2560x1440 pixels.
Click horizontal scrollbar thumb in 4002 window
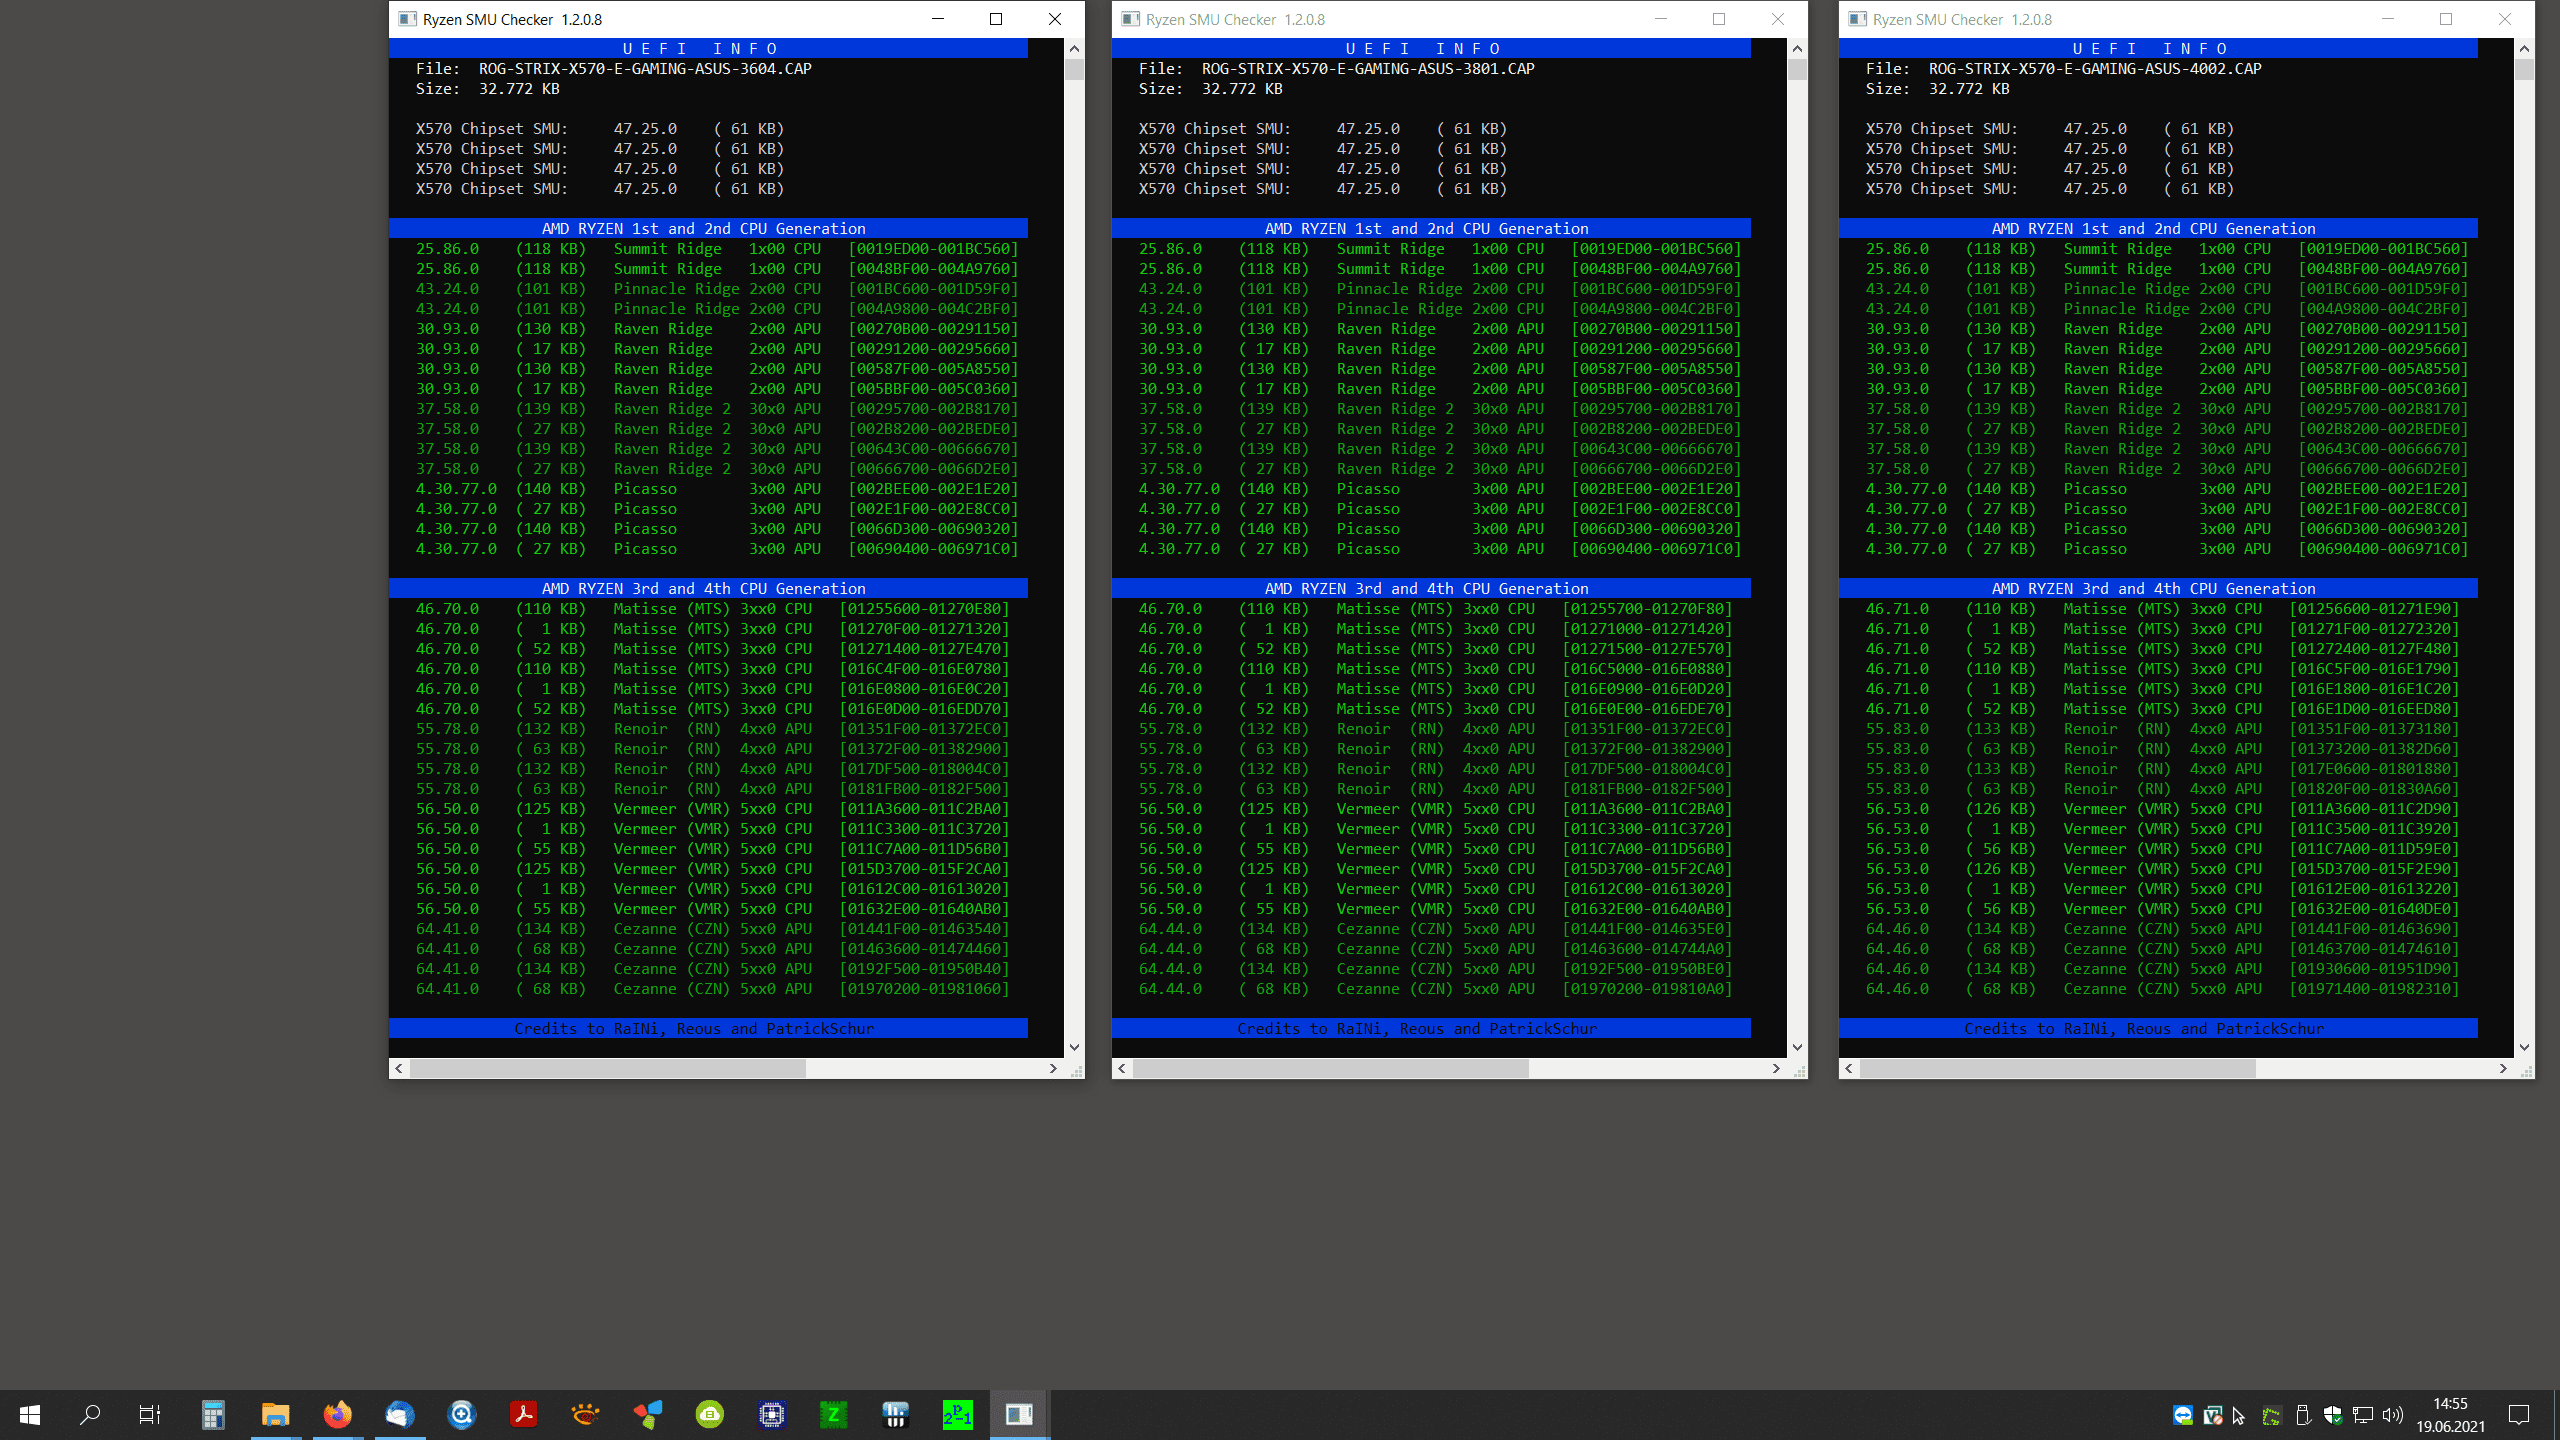[2058, 1068]
